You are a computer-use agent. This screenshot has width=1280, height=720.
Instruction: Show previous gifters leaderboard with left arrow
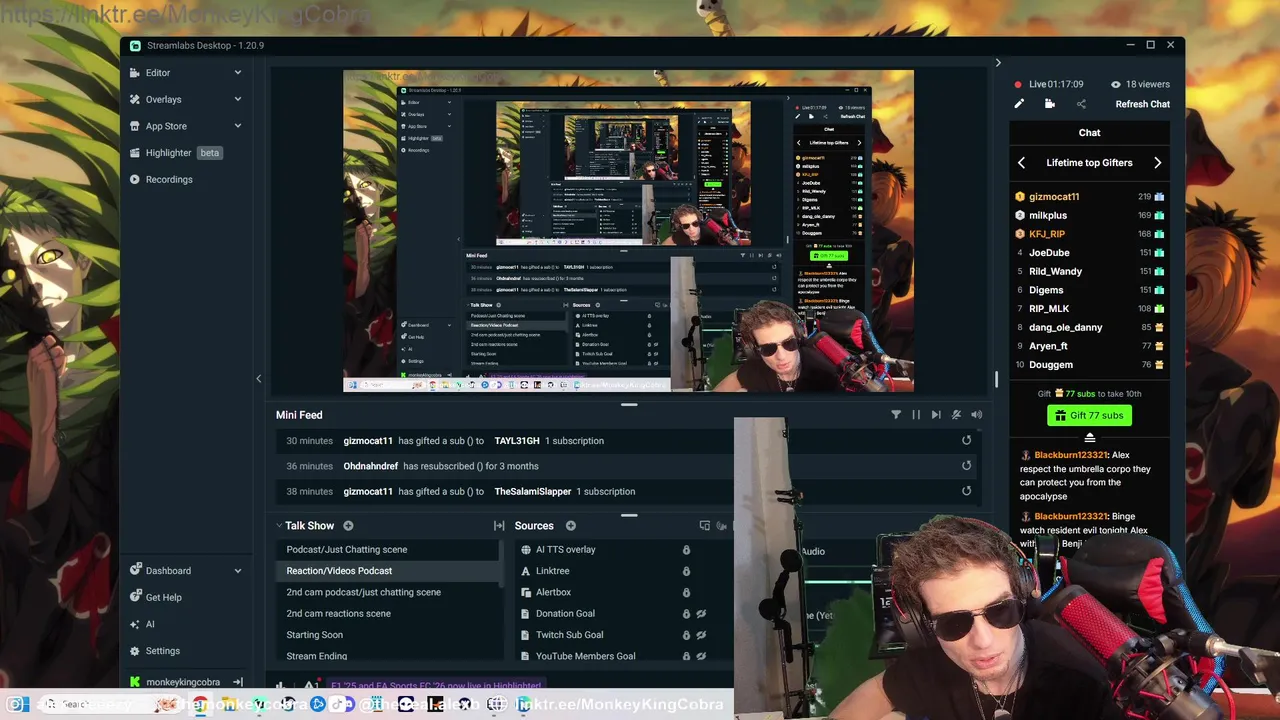point(1021,162)
